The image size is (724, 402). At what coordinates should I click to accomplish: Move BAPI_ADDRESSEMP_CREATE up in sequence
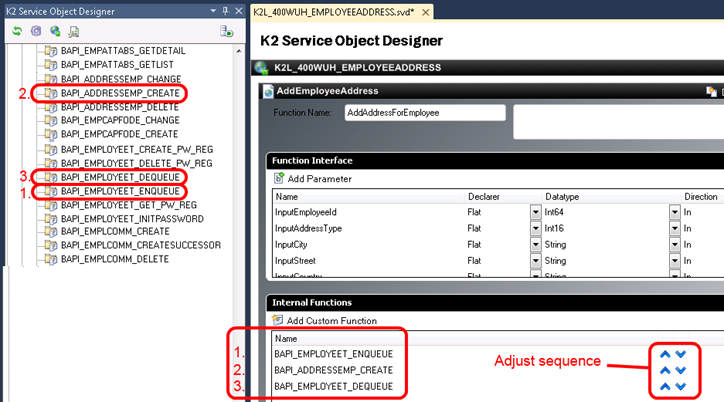click(x=665, y=370)
